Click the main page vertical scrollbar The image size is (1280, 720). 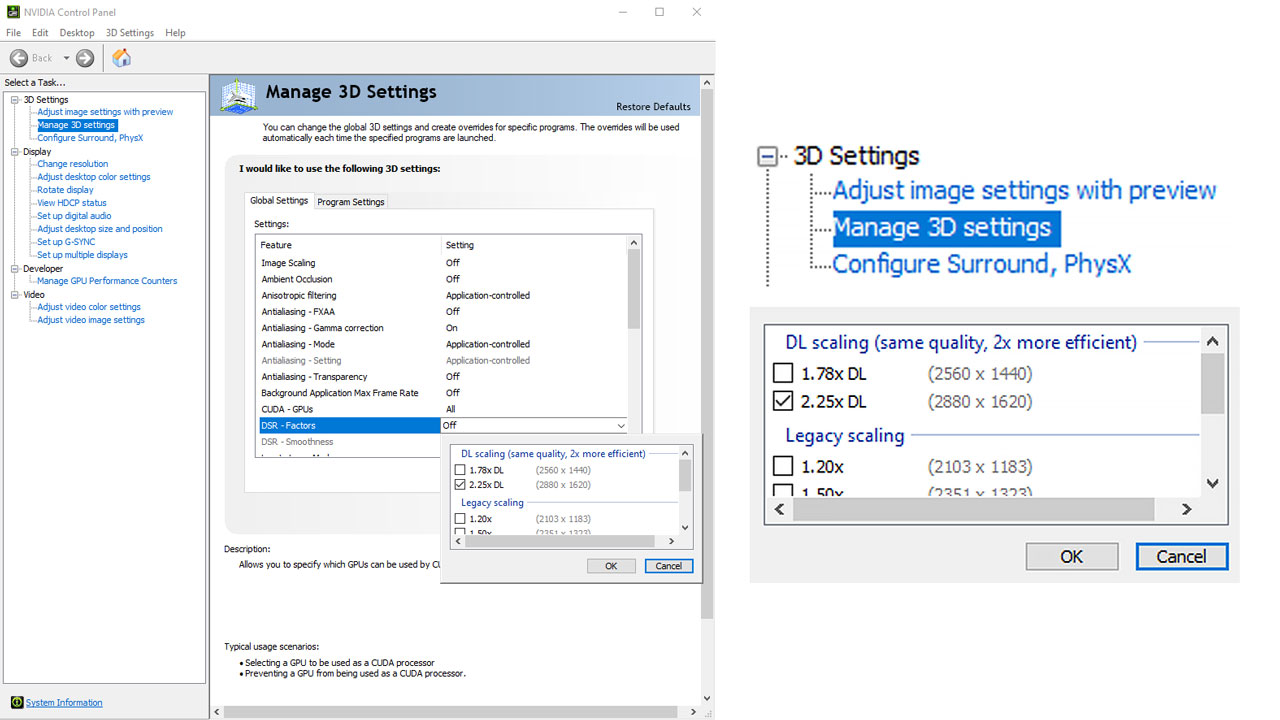(x=708, y=352)
